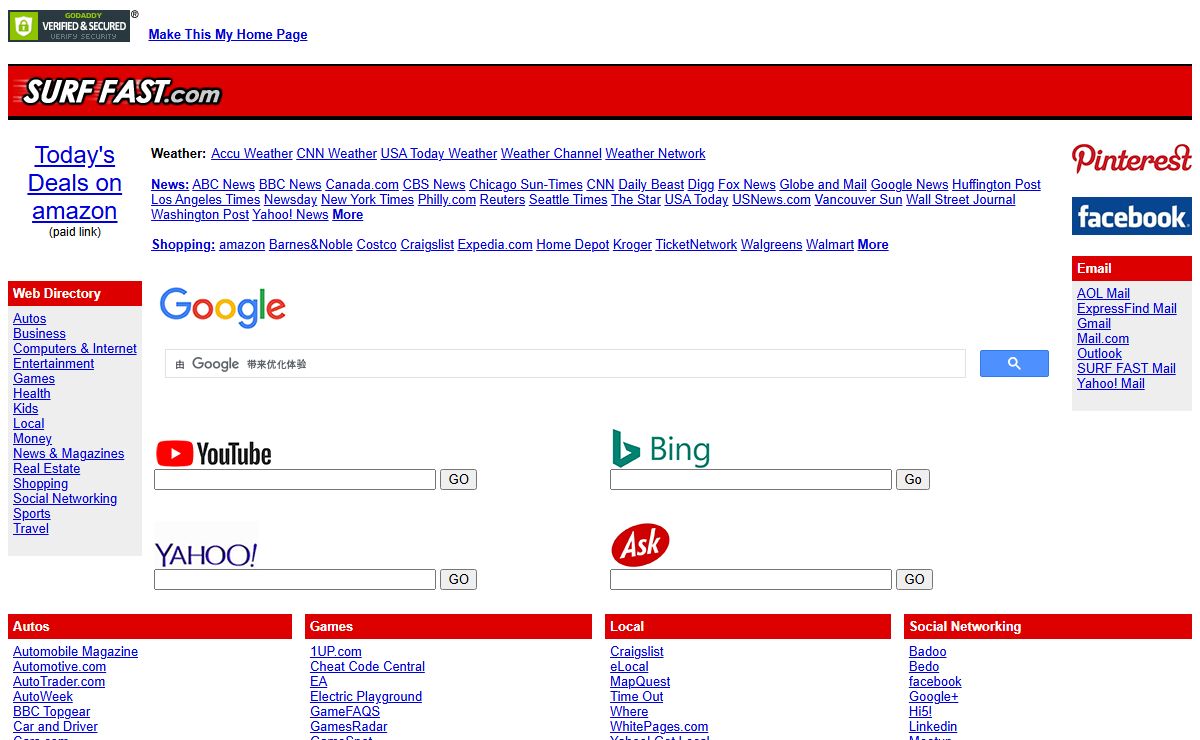Open Autos in Web Directory
The image size is (1200, 740).
pyautogui.click(x=30, y=319)
